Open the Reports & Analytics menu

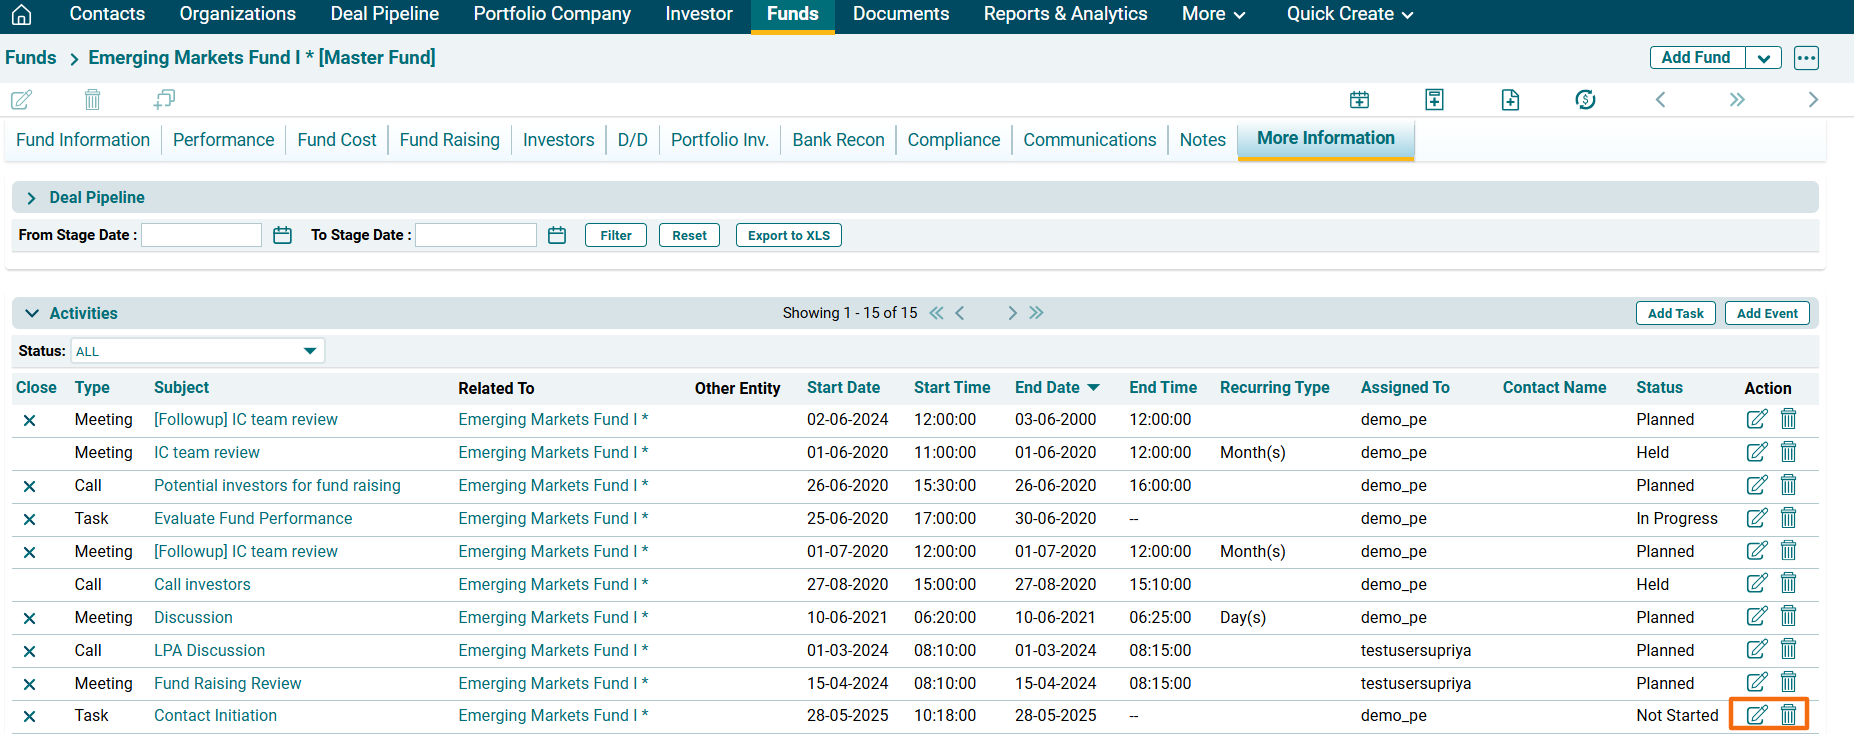click(1065, 14)
